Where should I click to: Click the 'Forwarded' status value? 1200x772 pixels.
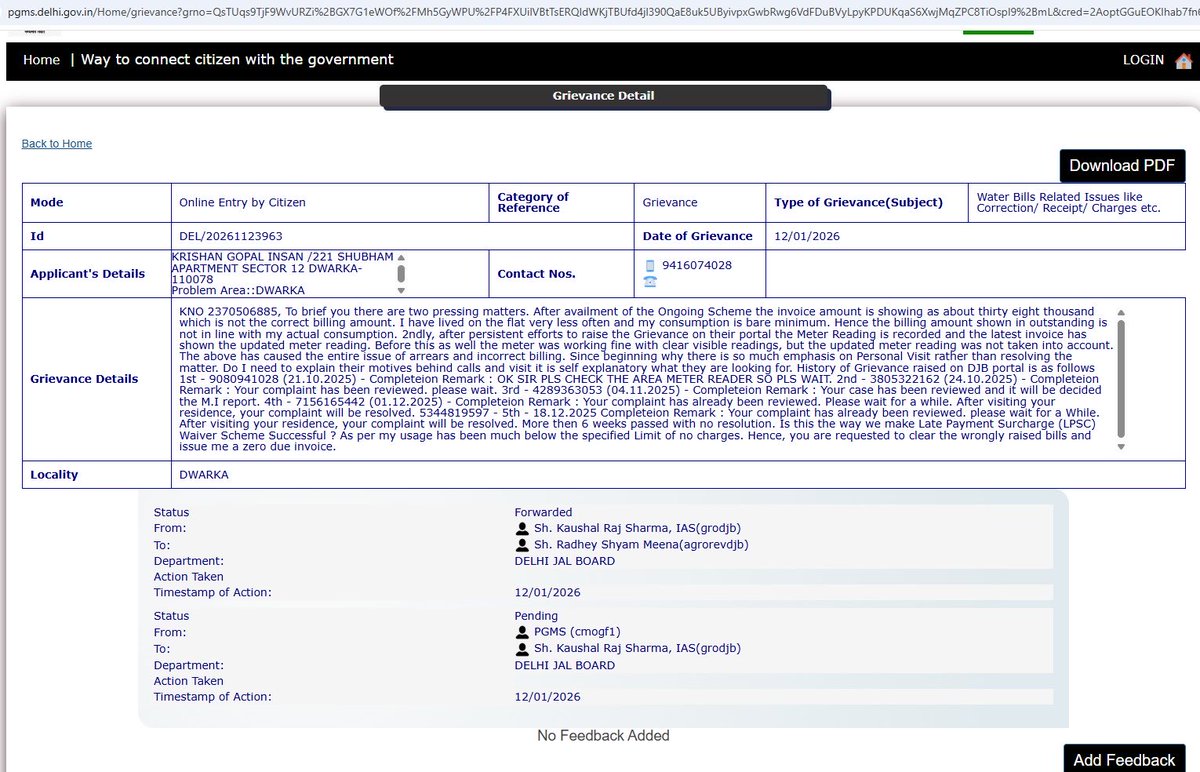(x=543, y=513)
